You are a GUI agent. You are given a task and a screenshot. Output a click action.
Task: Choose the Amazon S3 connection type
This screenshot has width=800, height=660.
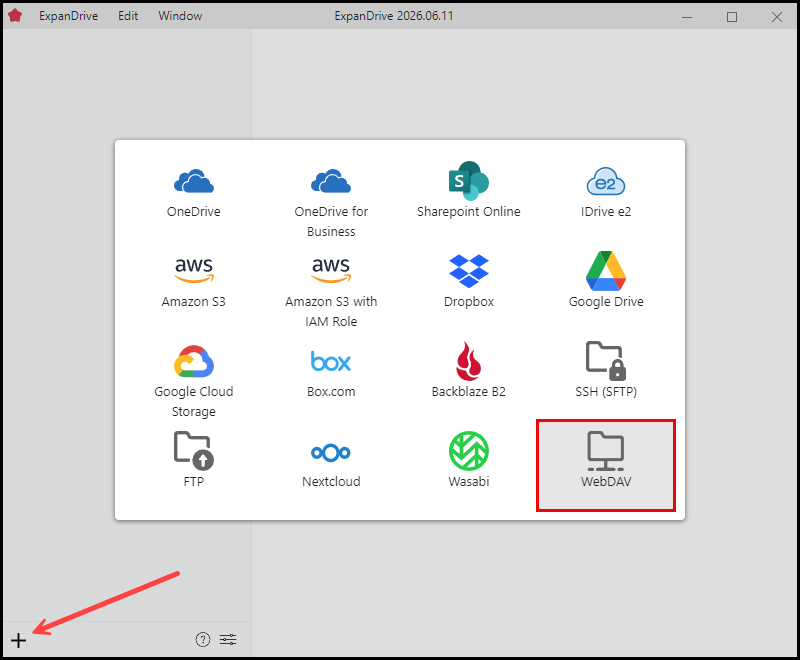[x=193, y=284]
